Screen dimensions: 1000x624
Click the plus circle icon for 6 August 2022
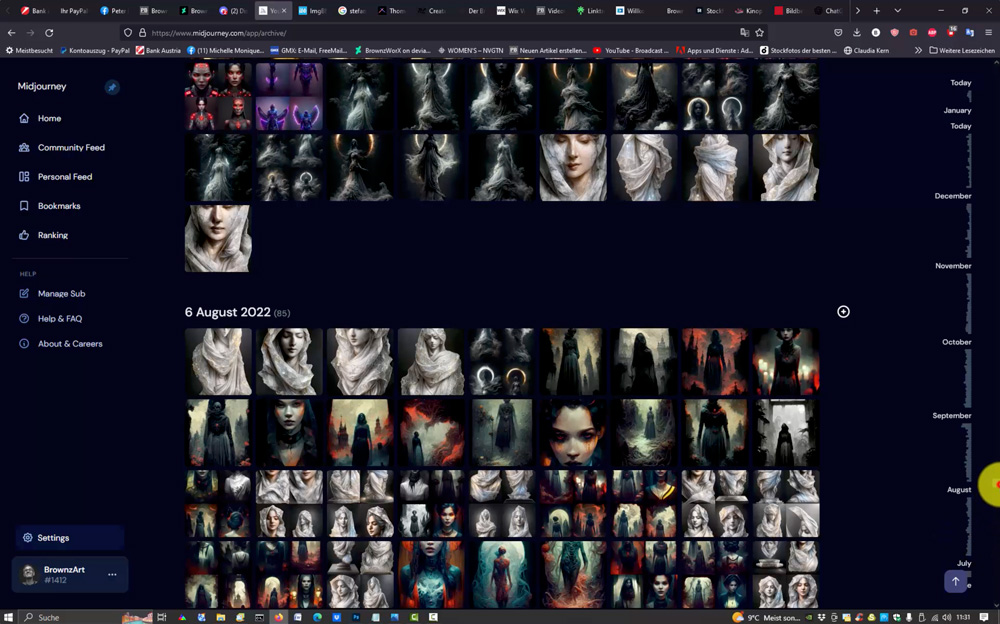[x=843, y=312]
